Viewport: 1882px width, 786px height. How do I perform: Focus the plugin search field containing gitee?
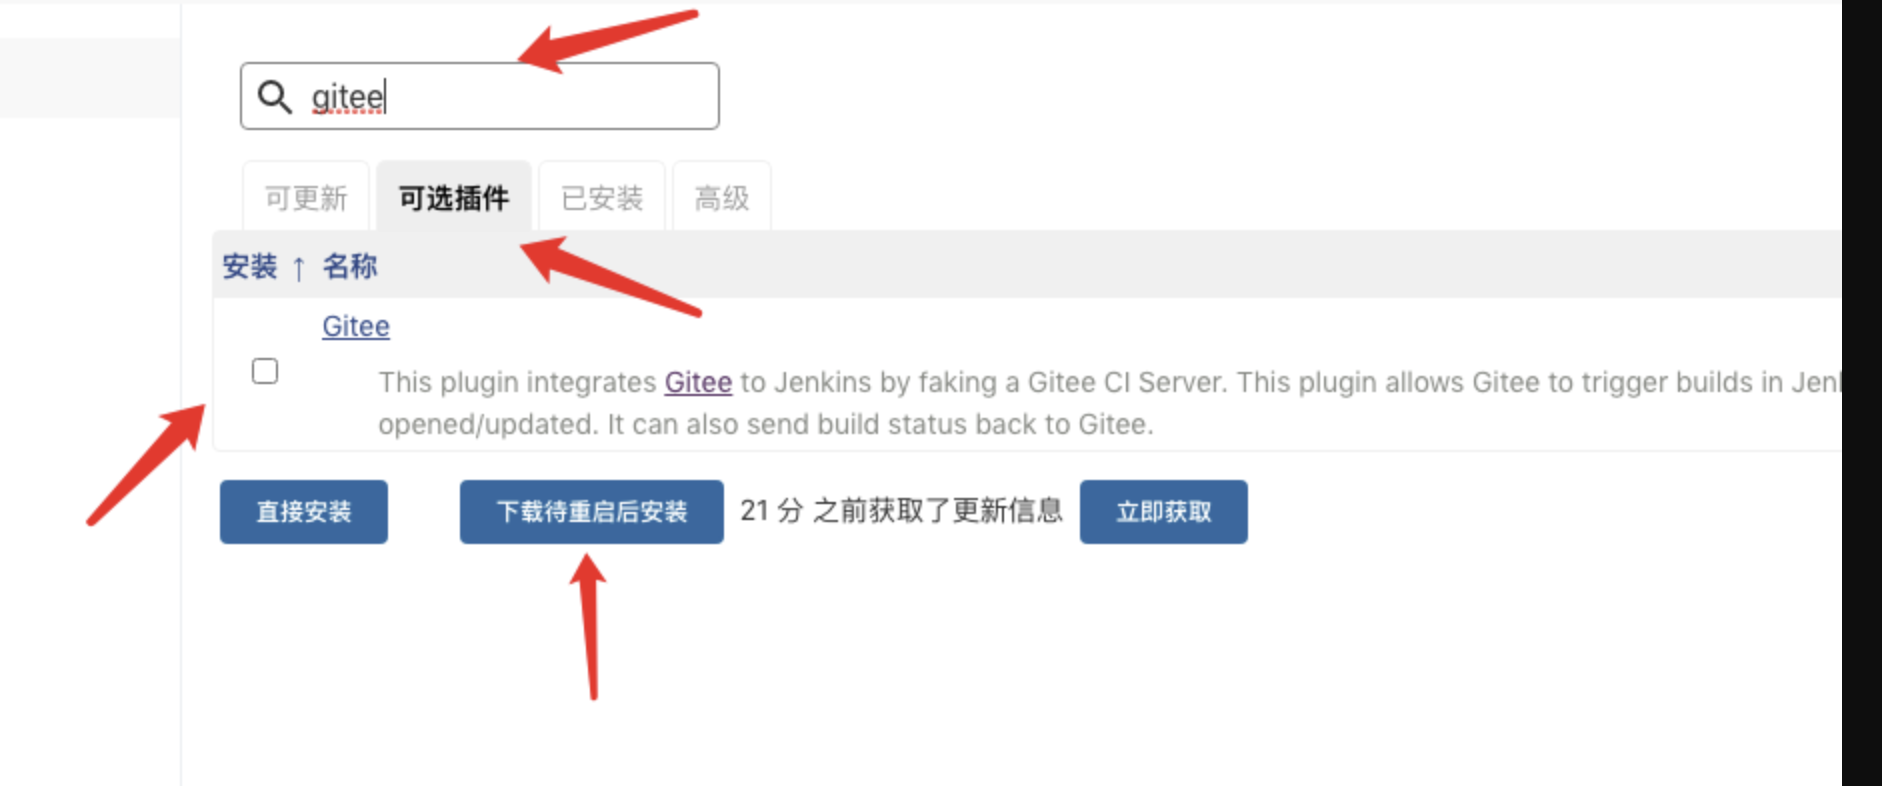(479, 96)
